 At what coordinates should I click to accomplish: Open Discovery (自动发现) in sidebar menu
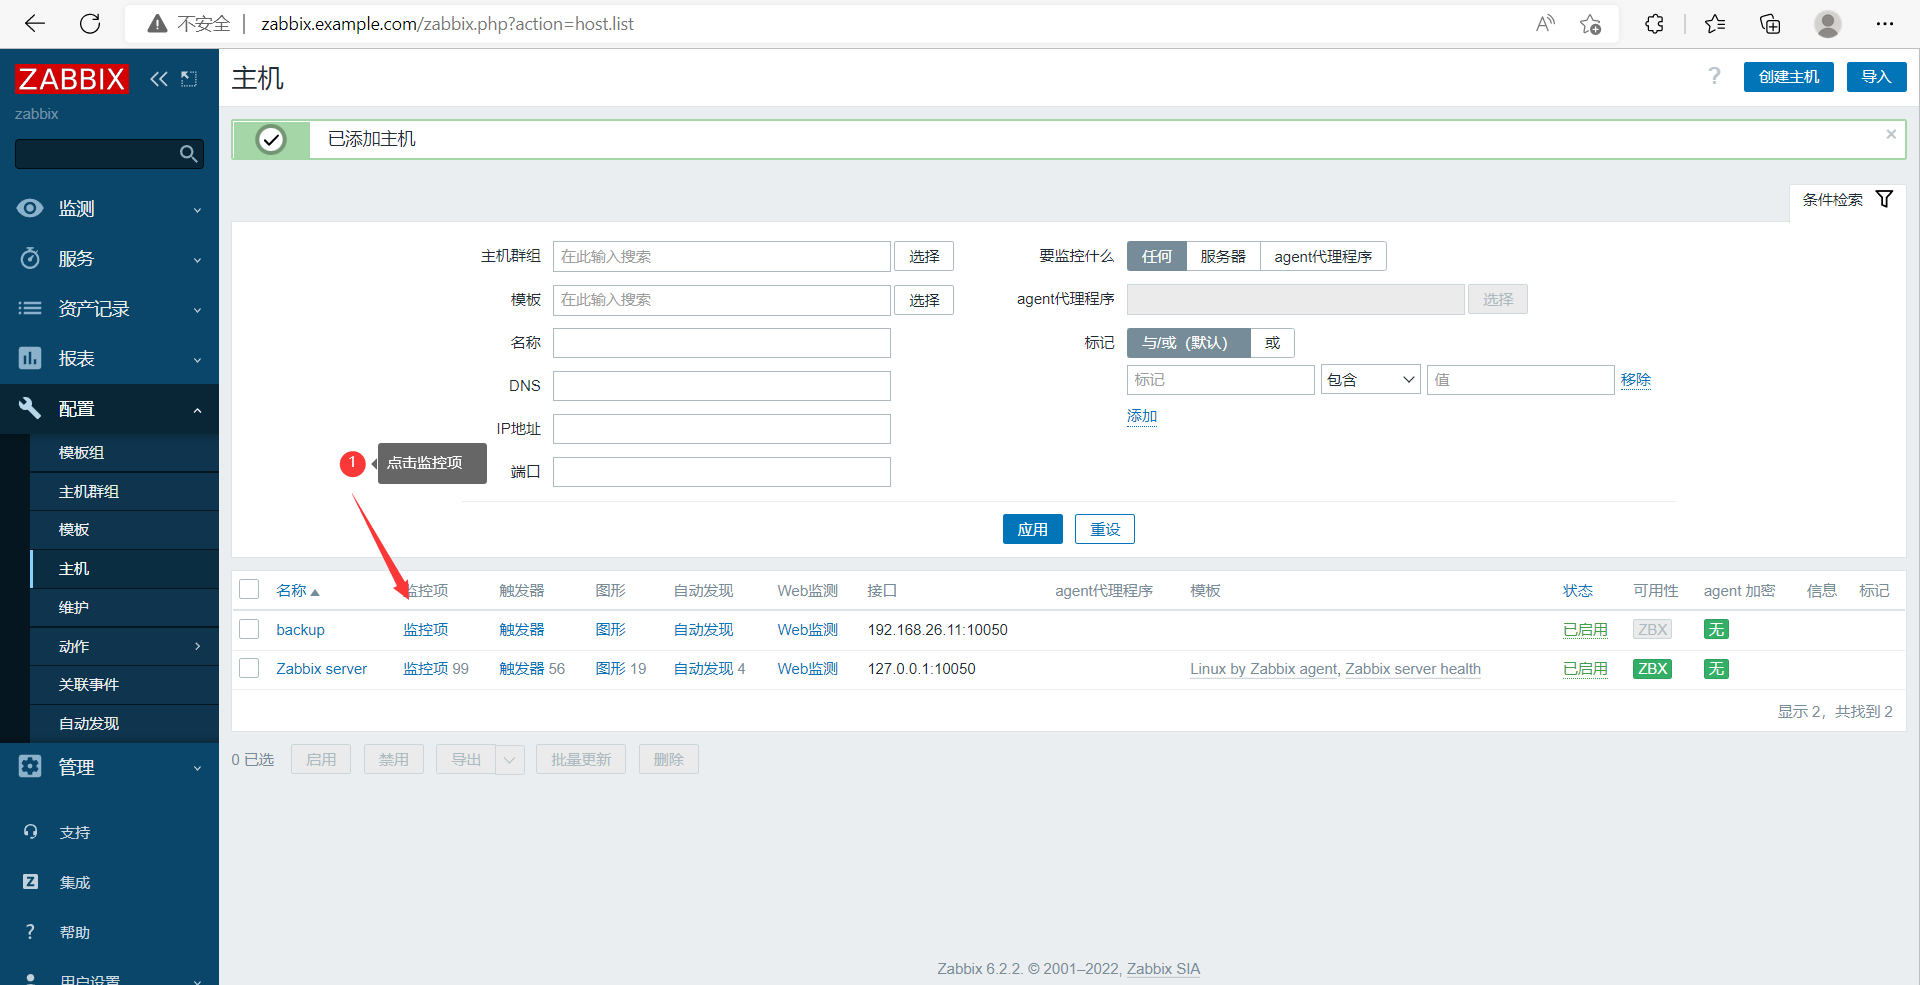click(x=124, y=723)
